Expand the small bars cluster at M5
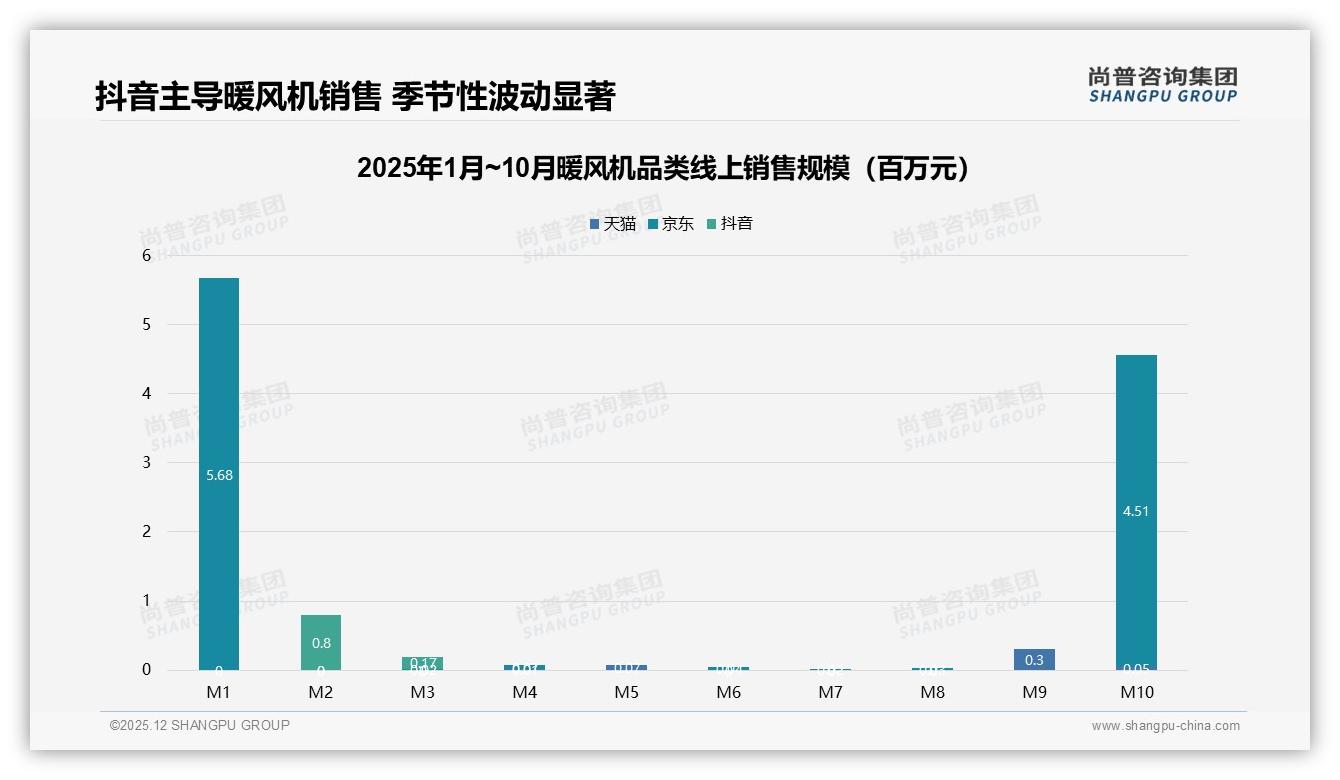The image size is (1340, 780). tap(626, 666)
